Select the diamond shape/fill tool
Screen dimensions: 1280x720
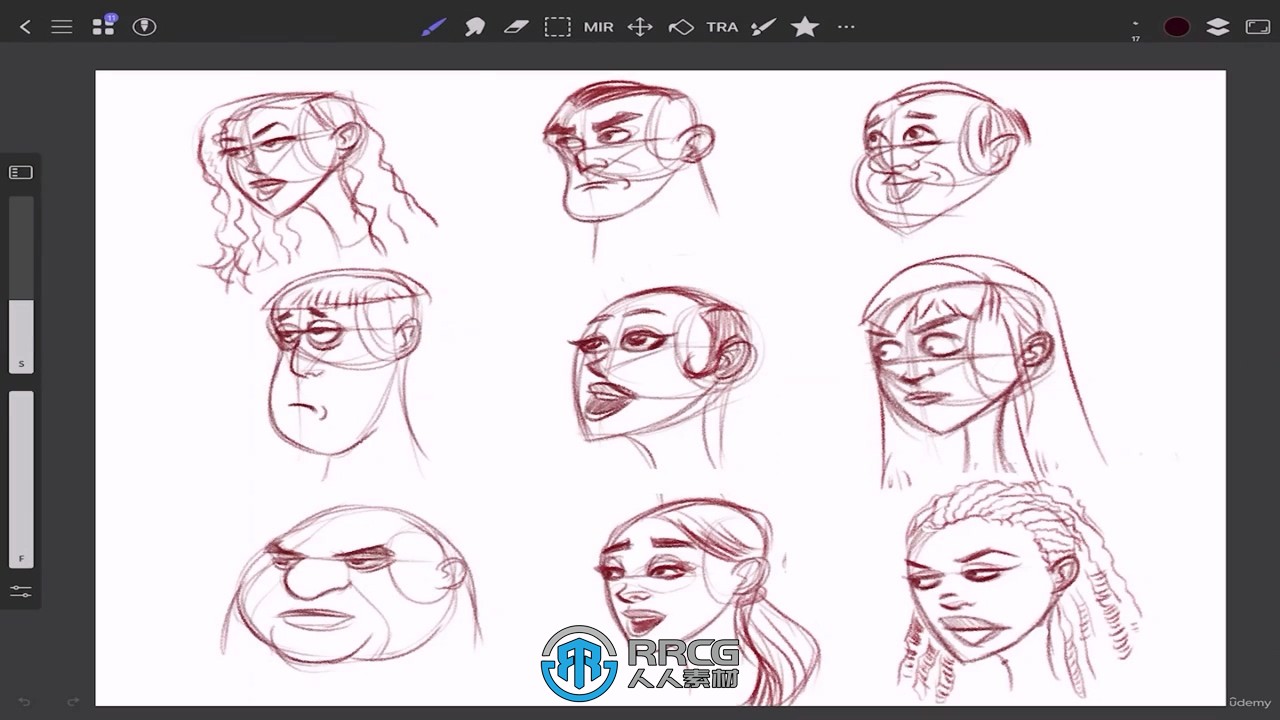pyautogui.click(x=681, y=27)
